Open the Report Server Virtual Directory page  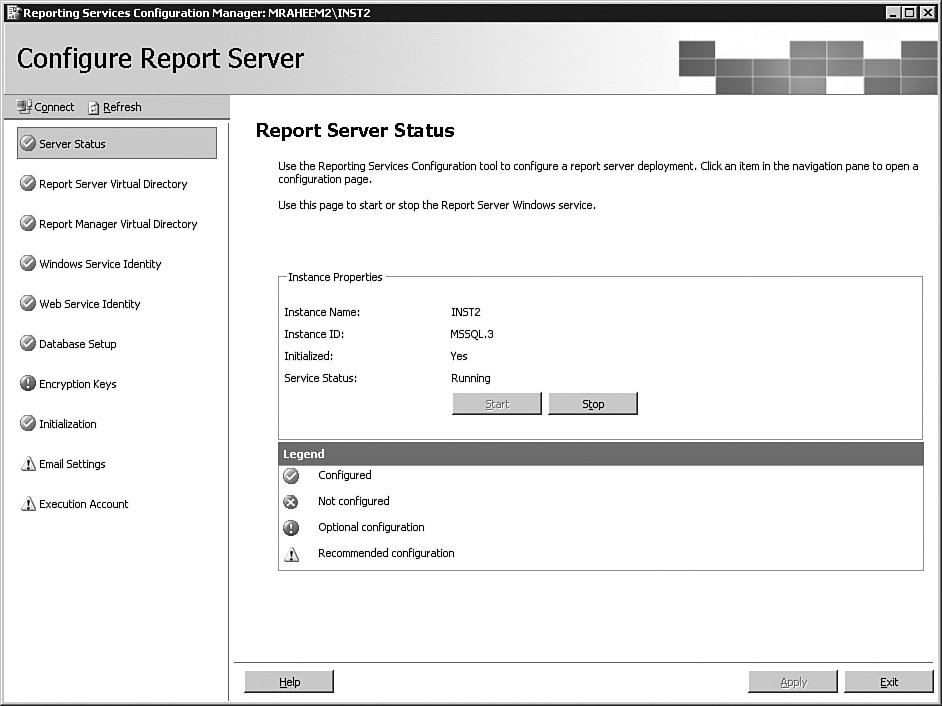[x=113, y=184]
